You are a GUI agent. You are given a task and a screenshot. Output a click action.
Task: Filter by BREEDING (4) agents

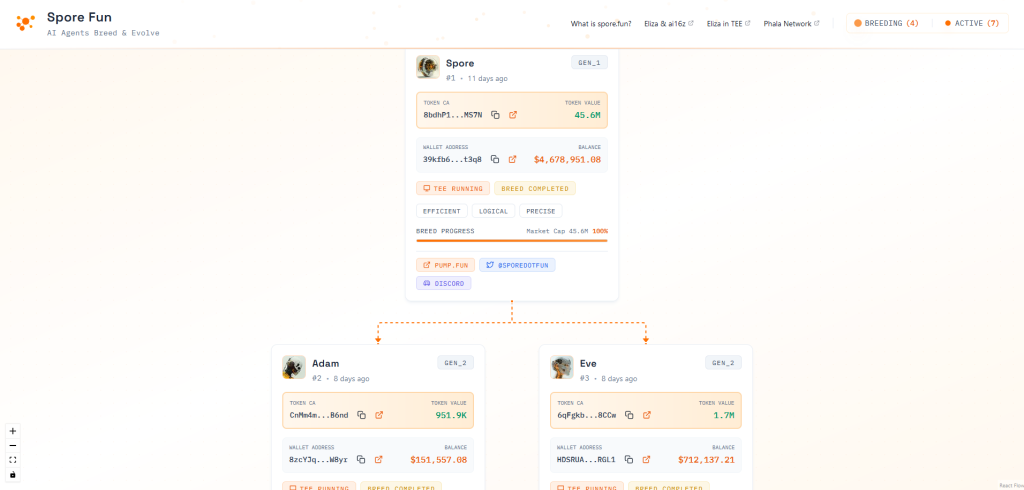[x=886, y=24]
